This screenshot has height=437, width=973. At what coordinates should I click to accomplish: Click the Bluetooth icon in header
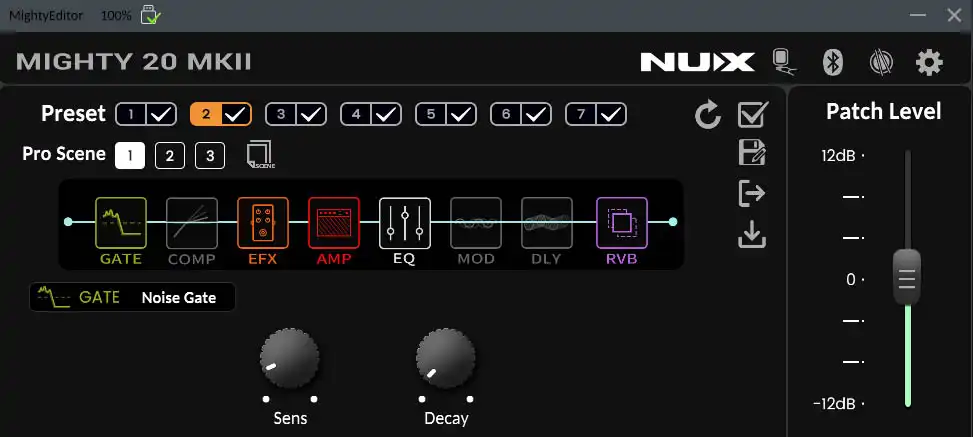point(832,62)
